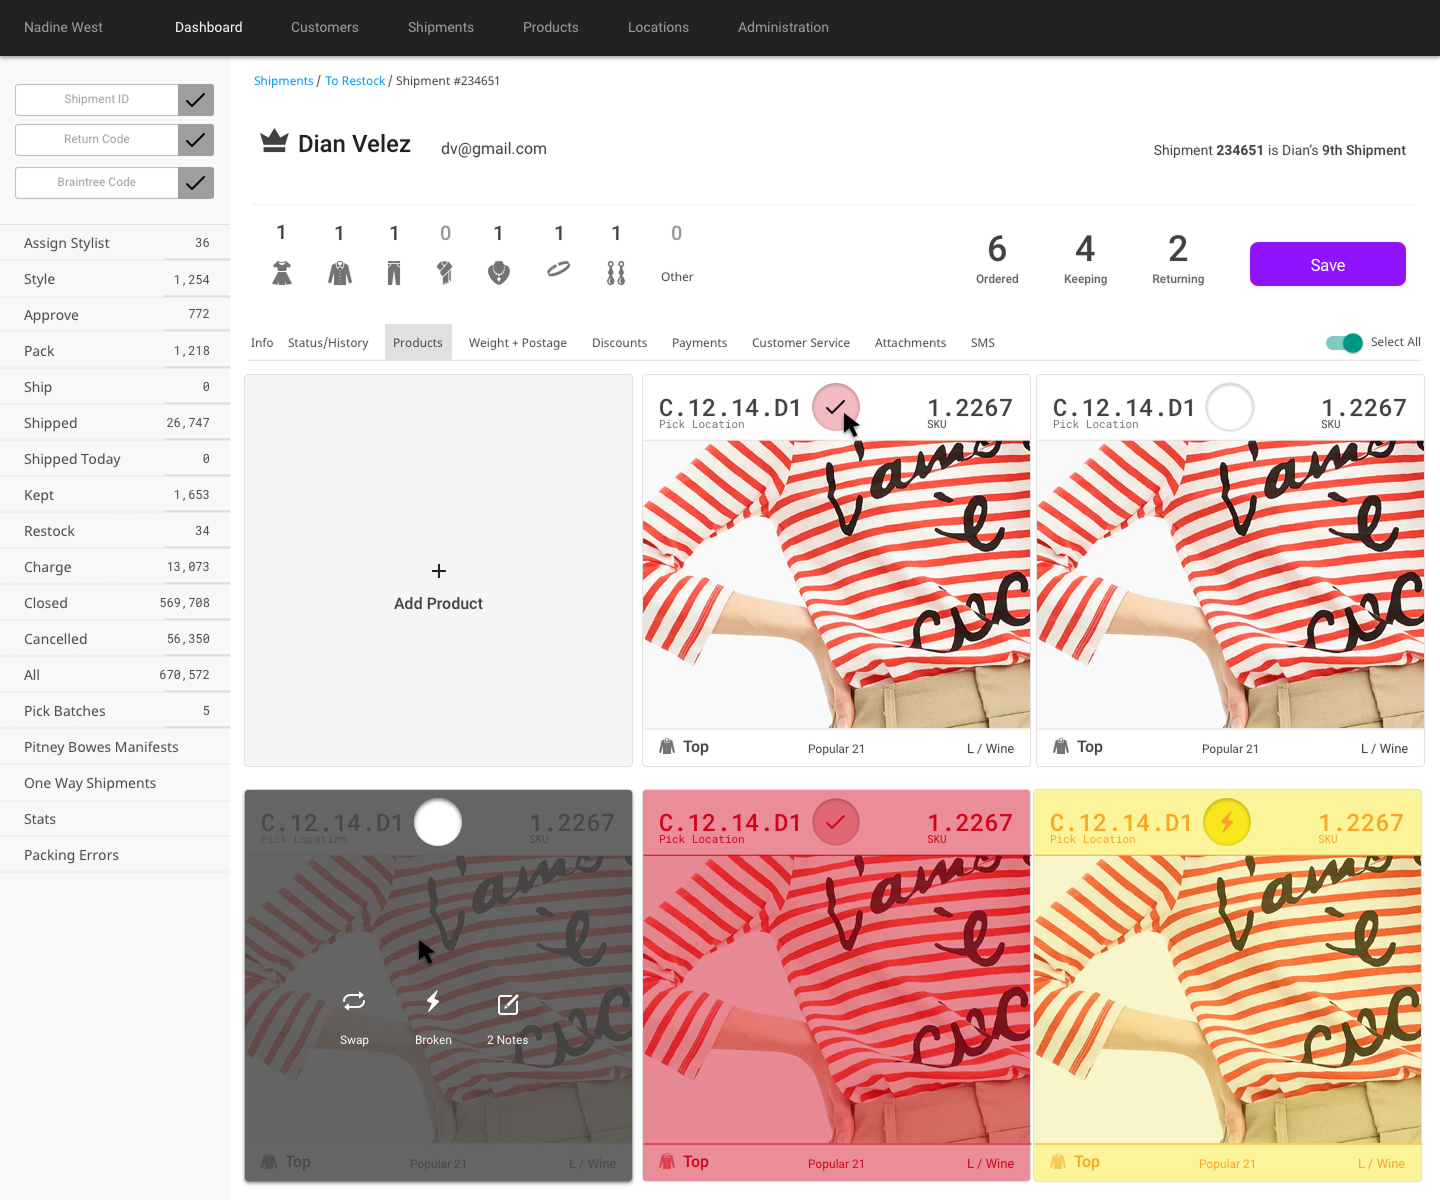The image size is (1440, 1200).
Task: Uncheck the check circle on the red card
Action: click(x=836, y=823)
